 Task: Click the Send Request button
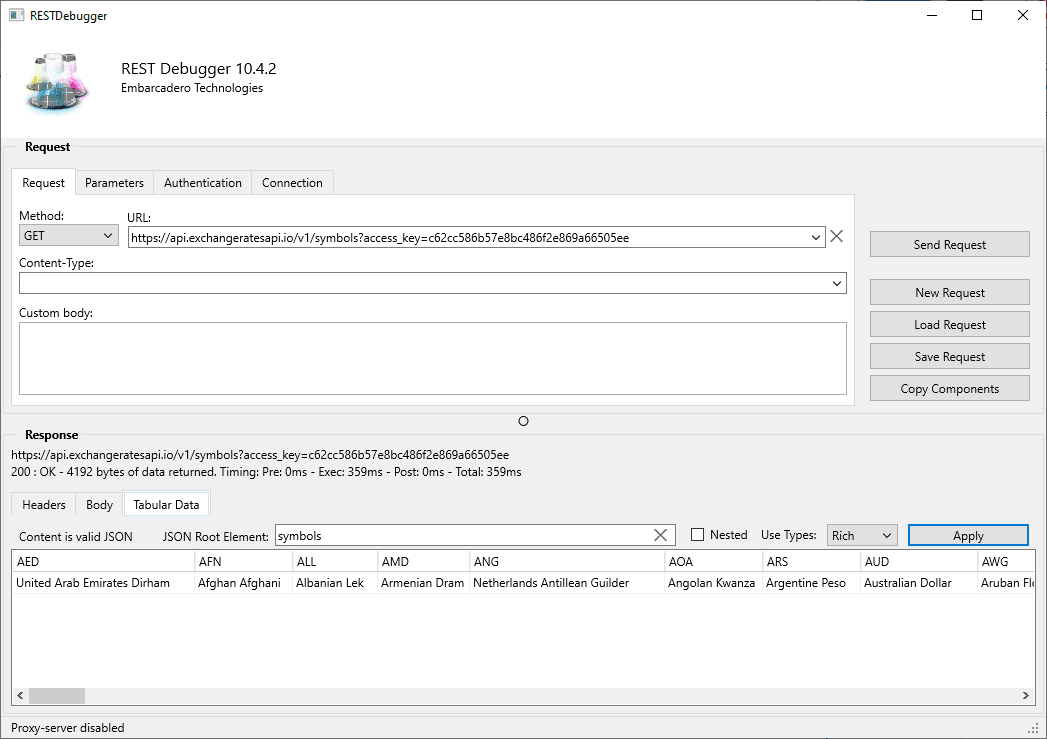pyautogui.click(x=950, y=244)
